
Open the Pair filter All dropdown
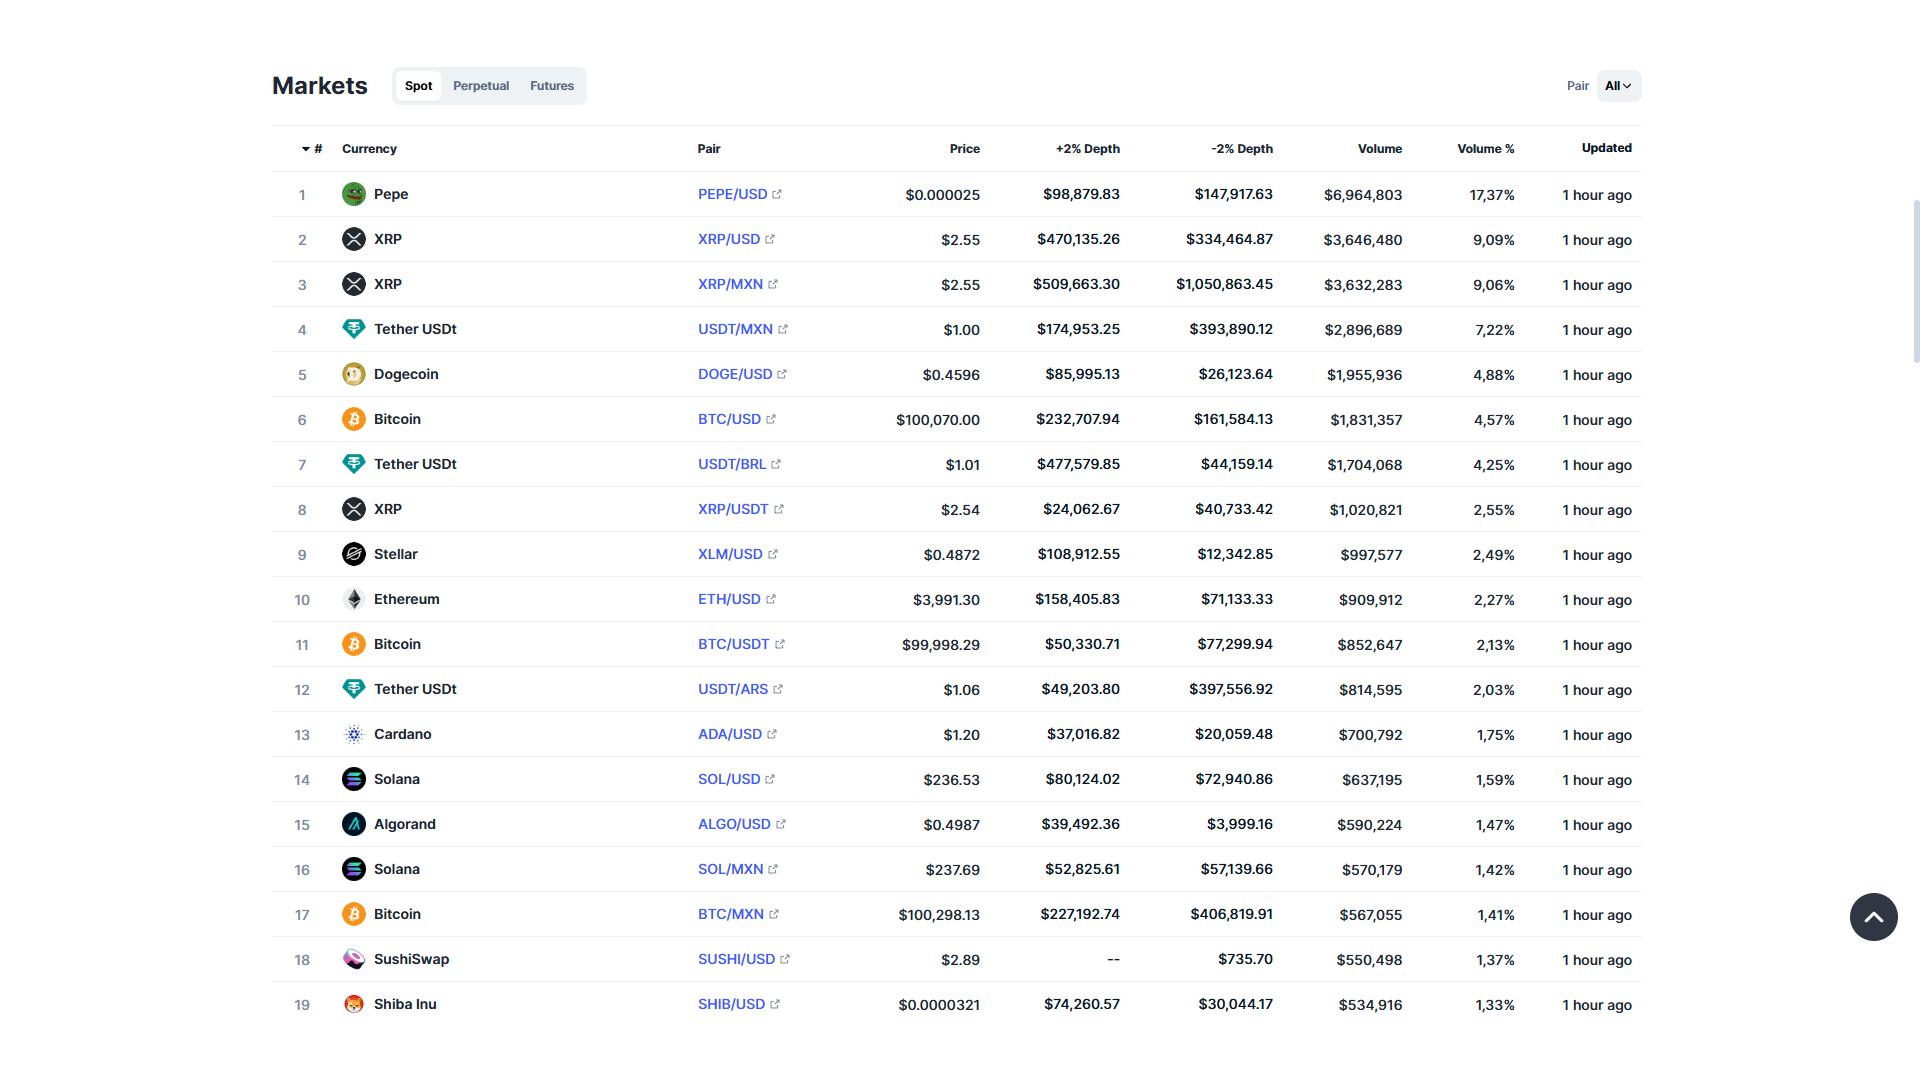pyautogui.click(x=1618, y=86)
